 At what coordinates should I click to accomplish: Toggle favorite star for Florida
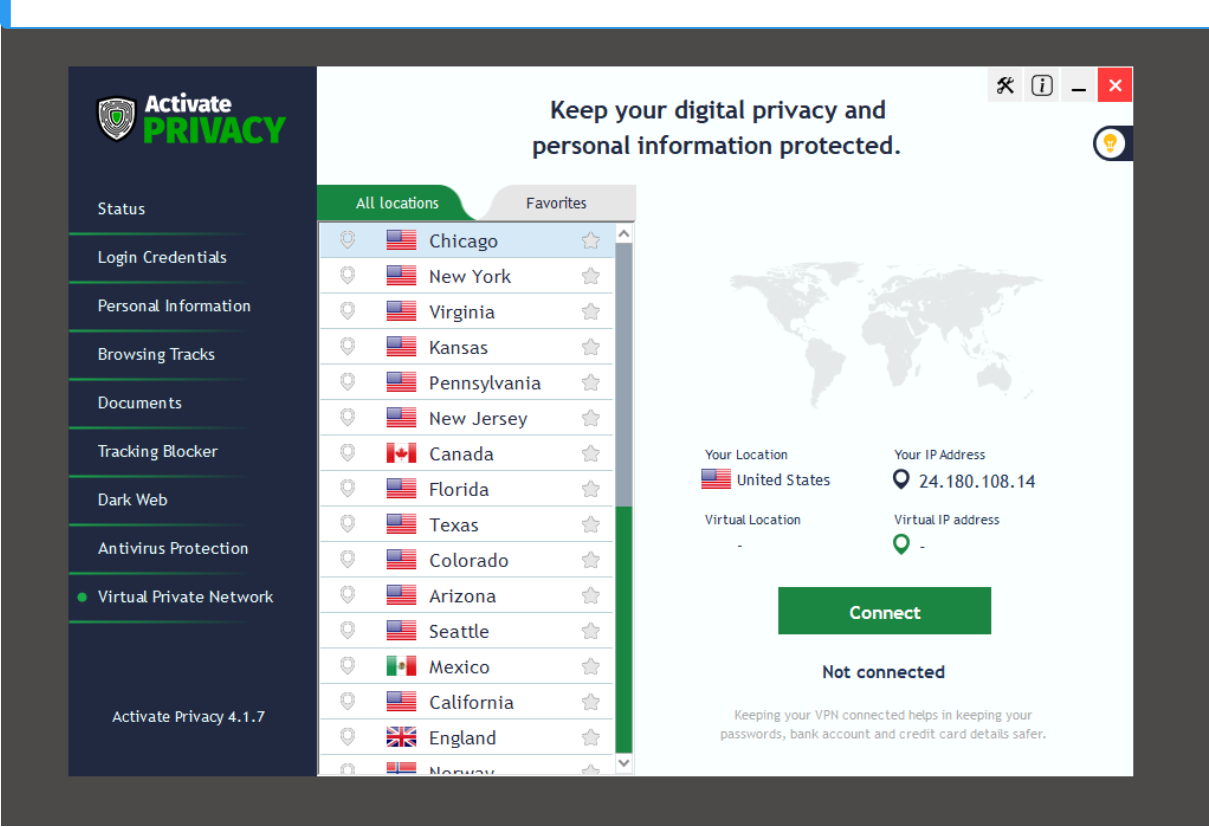[x=591, y=489]
